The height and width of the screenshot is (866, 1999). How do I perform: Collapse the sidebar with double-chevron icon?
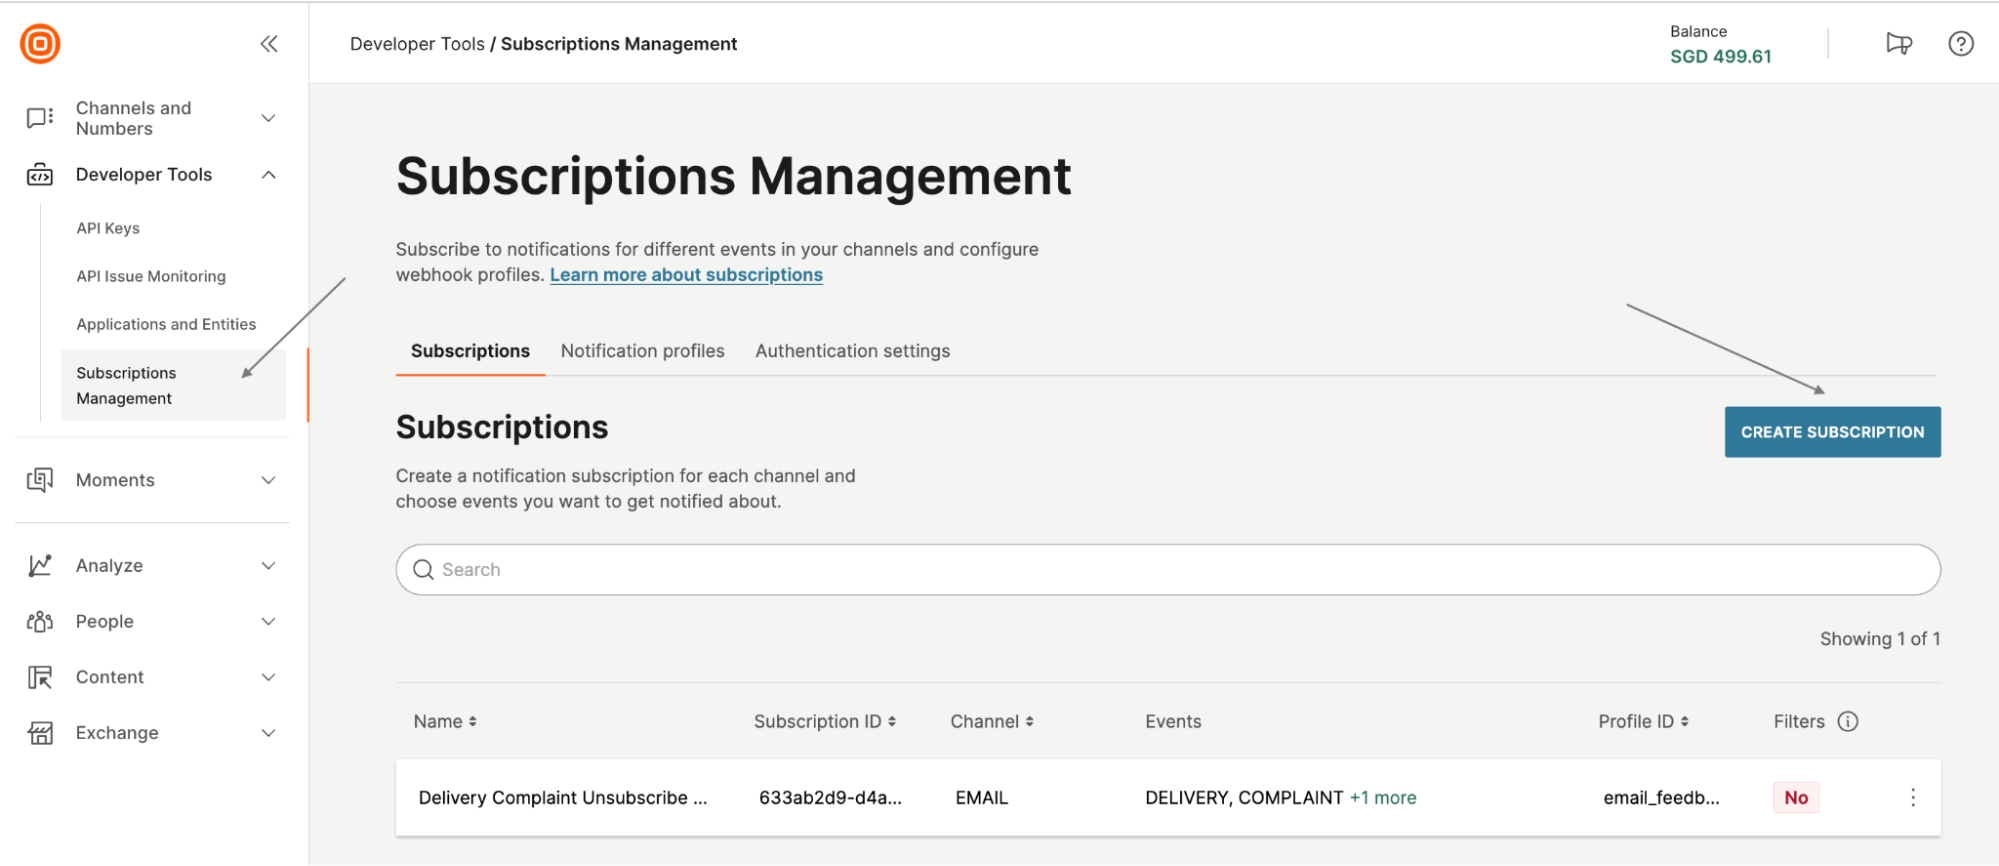(x=269, y=44)
